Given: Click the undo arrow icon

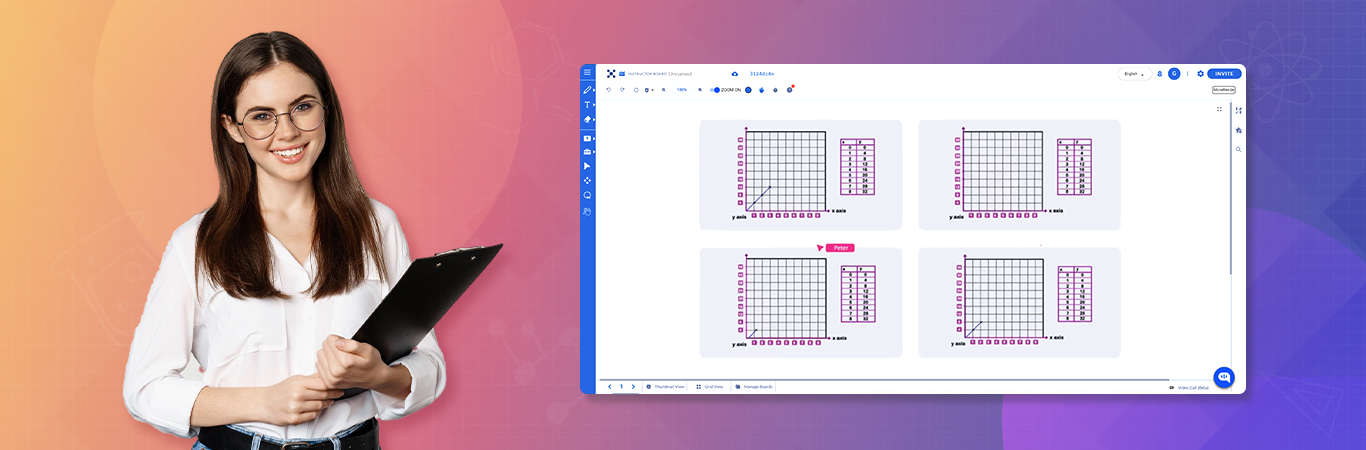Looking at the screenshot, I should (608, 90).
